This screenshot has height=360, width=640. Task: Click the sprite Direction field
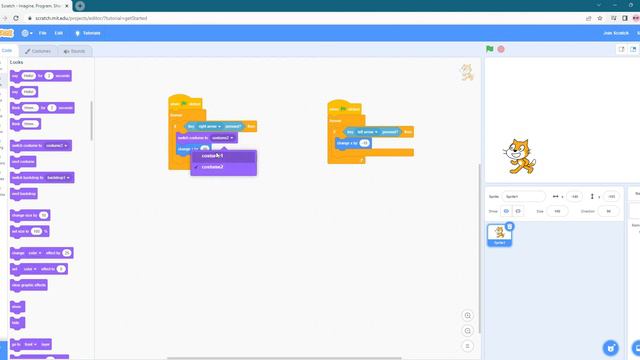click(x=609, y=211)
